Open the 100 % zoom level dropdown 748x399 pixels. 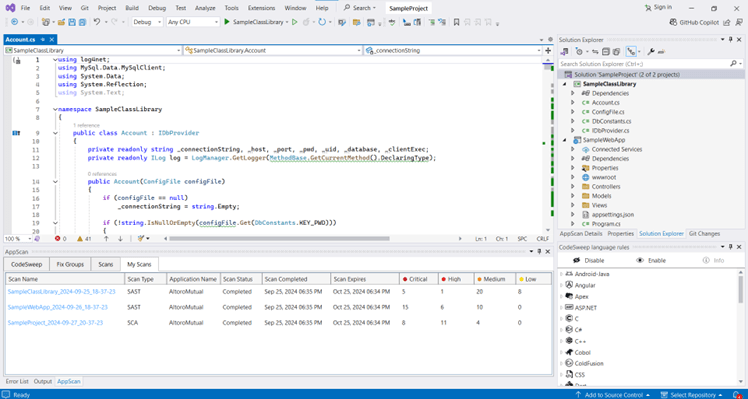coord(18,238)
